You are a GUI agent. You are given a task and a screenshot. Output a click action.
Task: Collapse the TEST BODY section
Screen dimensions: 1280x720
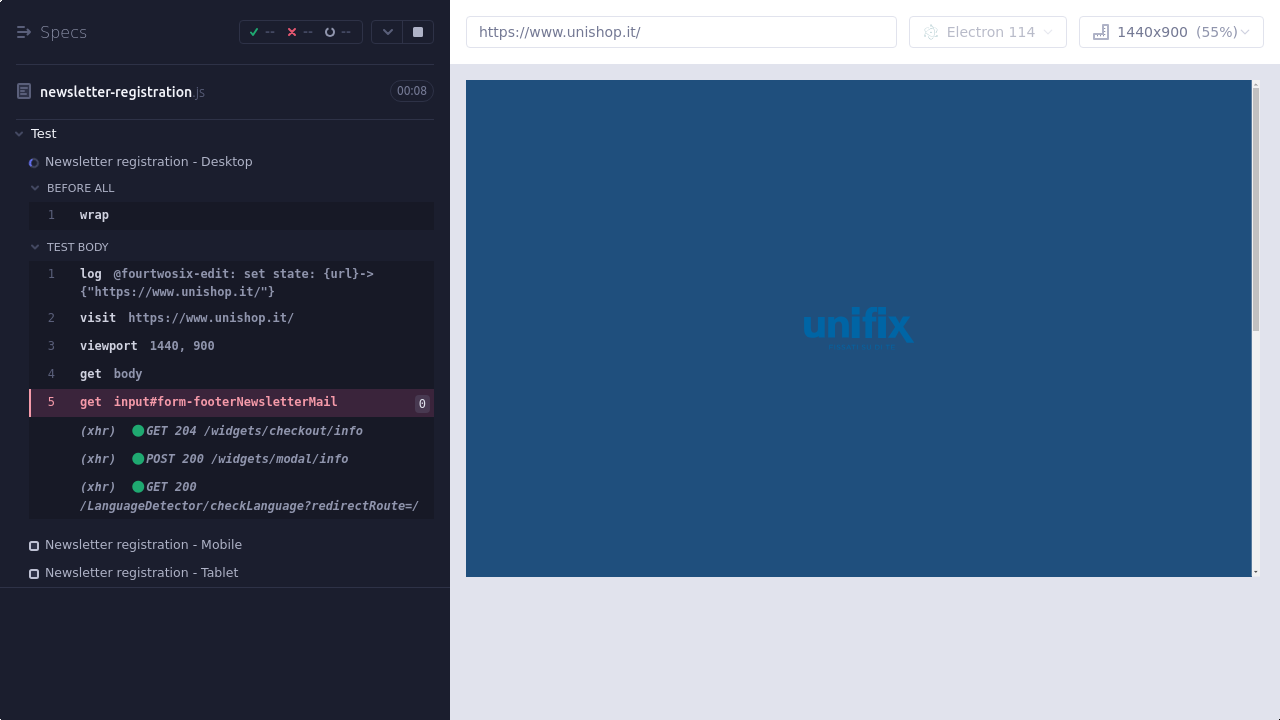35,247
